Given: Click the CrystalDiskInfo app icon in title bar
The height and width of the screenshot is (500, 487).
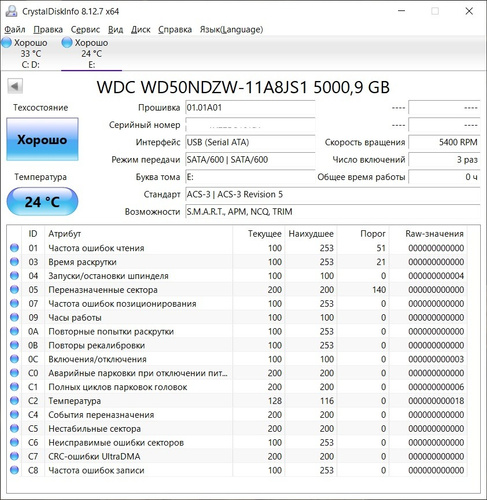Looking at the screenshot, I should point(11,11).
